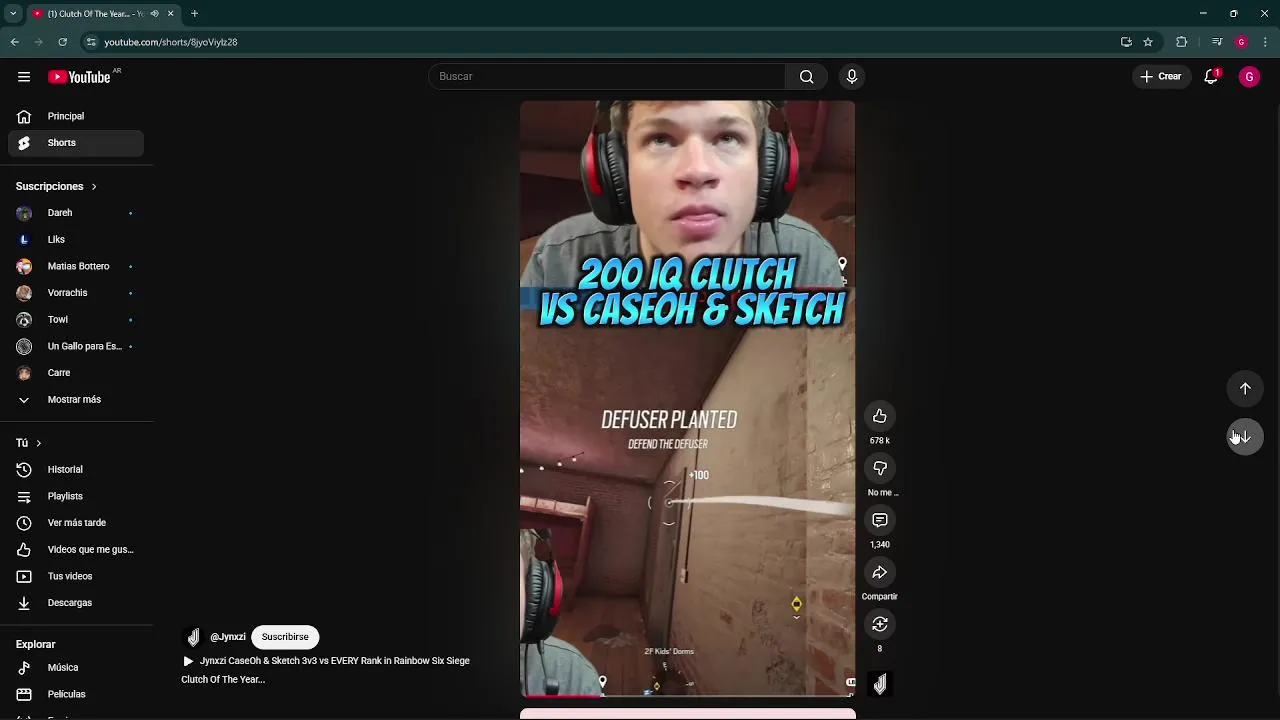This screenshot has width=1280, height=720.
Task: Open the Towi channel
Action: pos(76,320)
